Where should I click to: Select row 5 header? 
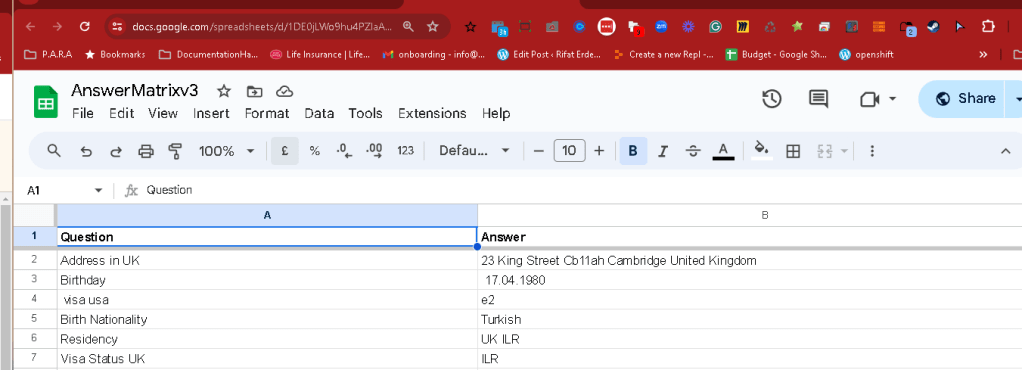35,319
